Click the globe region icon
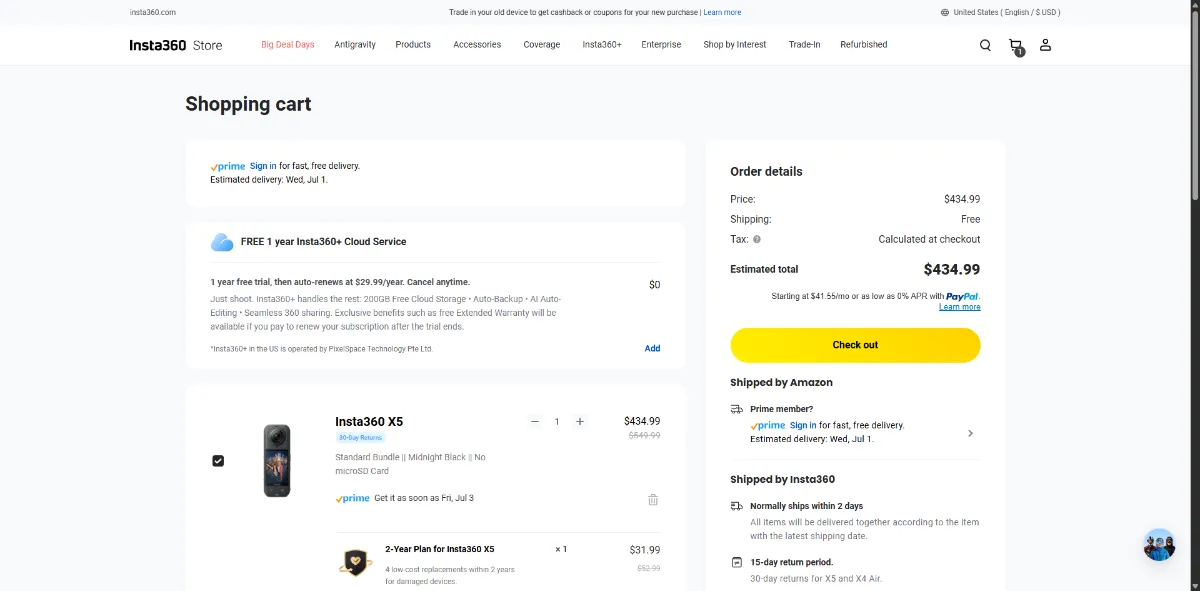Screen dimensions: 1200x591 pyautogui.click(x=945, y=12)
